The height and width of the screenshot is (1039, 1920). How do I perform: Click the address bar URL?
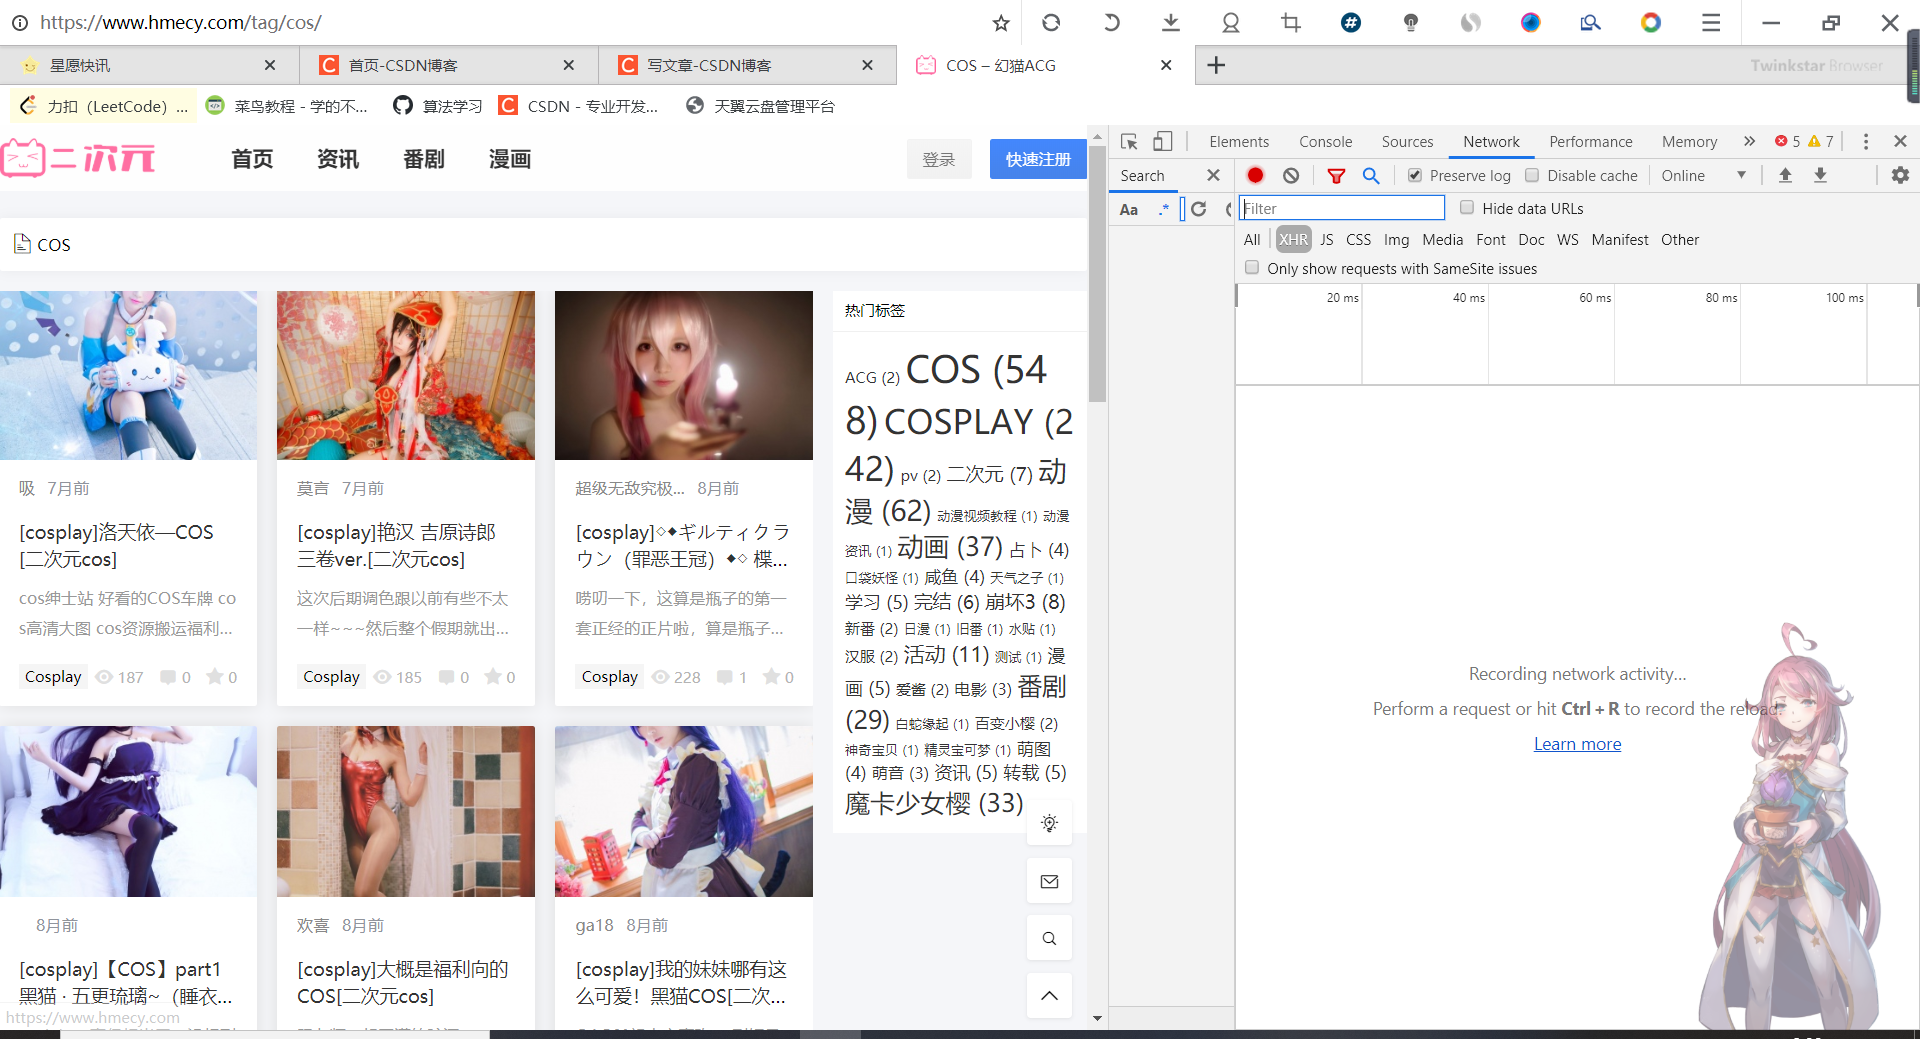click(180, 22)
